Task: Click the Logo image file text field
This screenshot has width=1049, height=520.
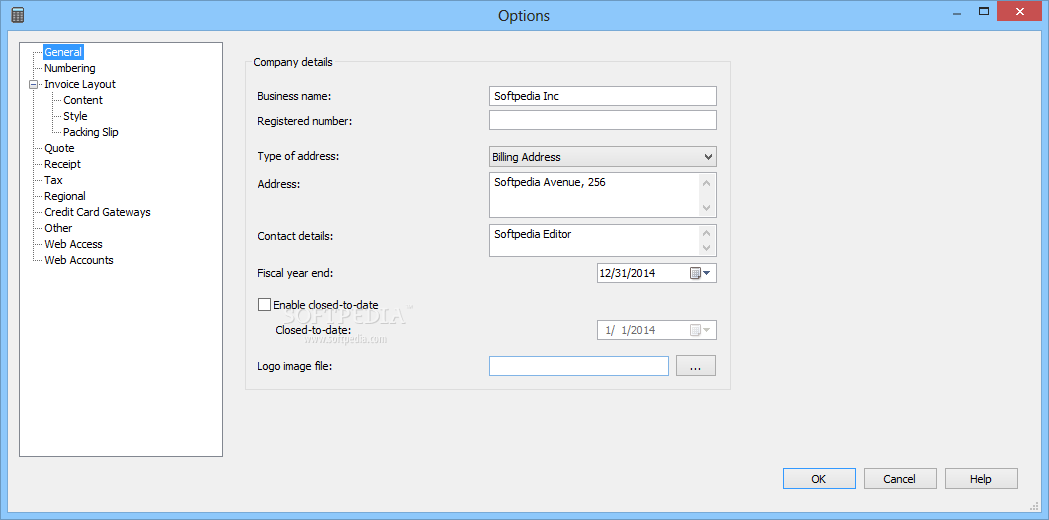Action: point(579,366)
